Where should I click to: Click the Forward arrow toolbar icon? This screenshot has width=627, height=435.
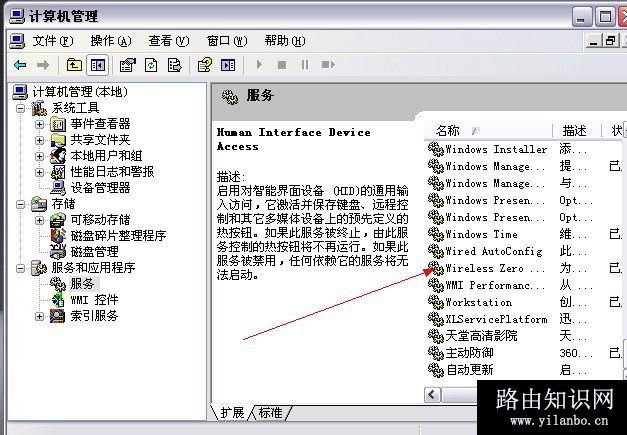[x=42, y=65]
